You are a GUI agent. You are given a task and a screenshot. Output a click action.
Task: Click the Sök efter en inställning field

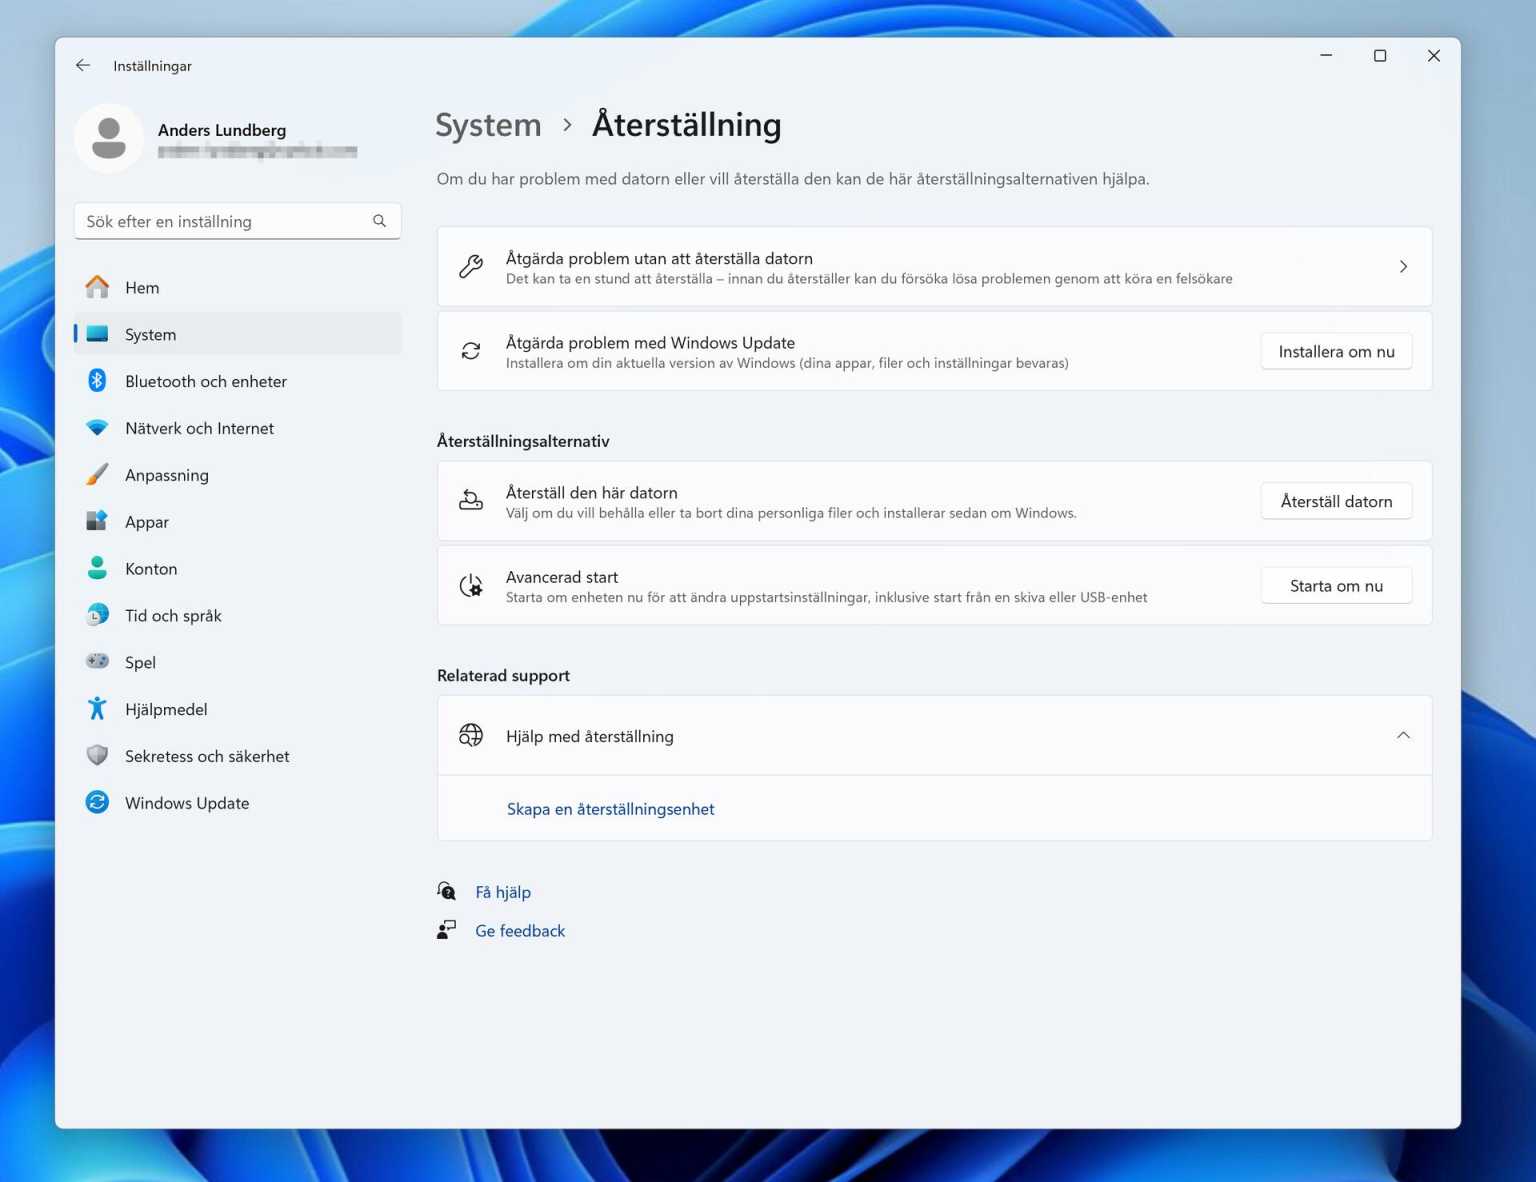[x=237, y=221]
